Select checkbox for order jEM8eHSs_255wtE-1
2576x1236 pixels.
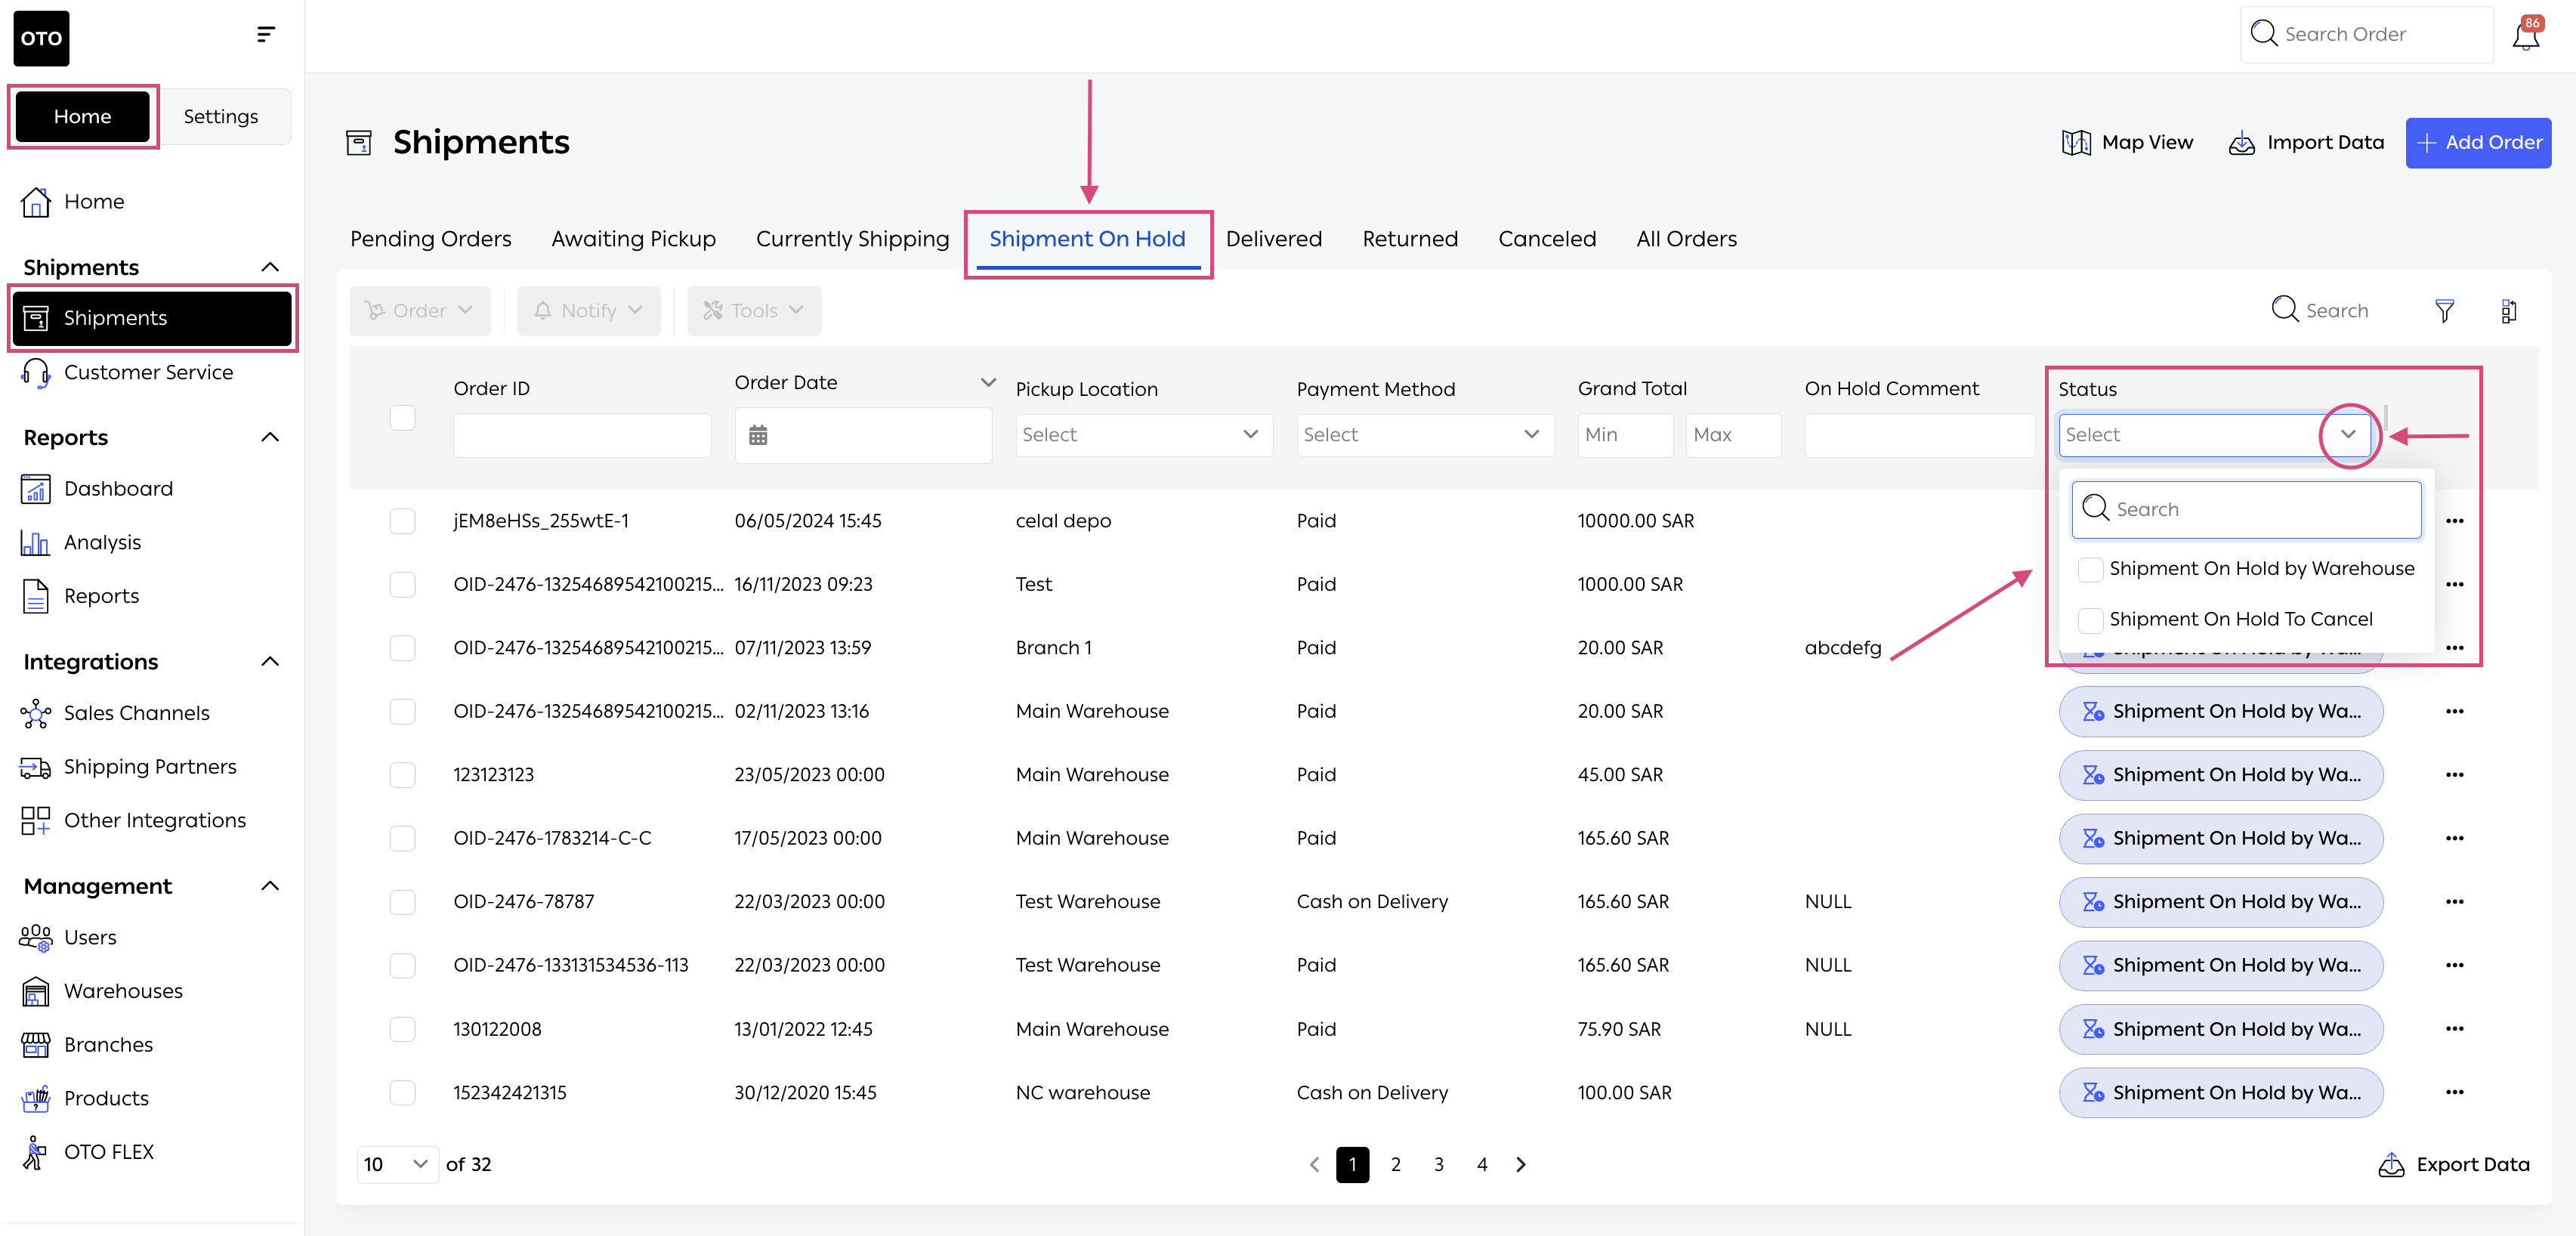point(402,521)
